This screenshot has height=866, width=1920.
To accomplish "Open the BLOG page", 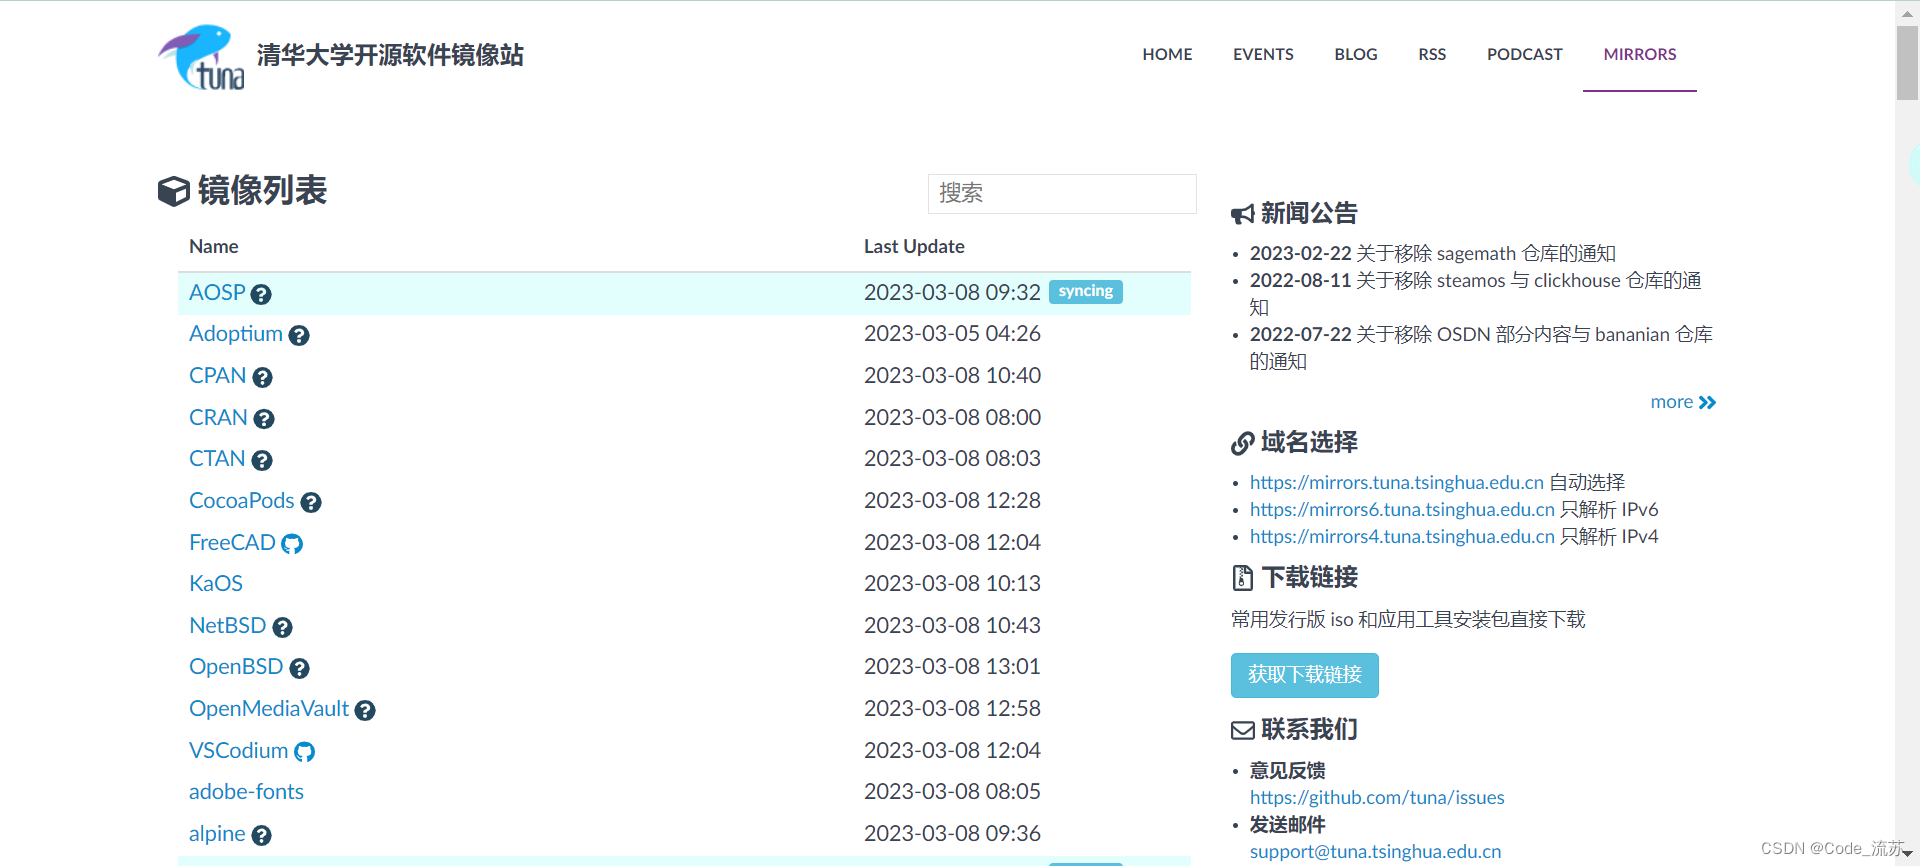I will (1356, 54).
